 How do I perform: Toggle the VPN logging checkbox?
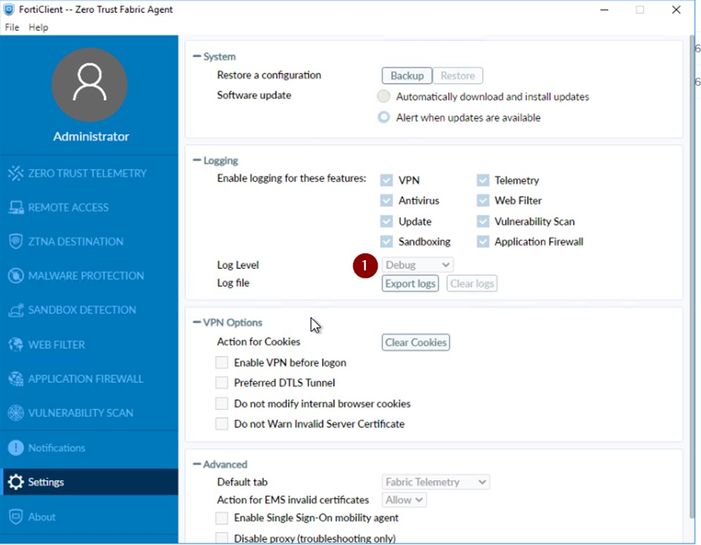(x=386, y=180)
